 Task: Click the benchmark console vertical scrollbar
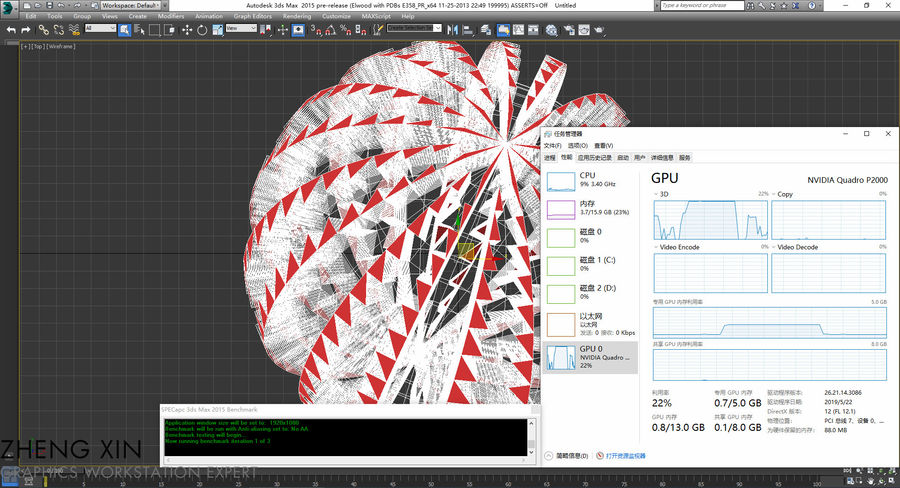[532, 437]
